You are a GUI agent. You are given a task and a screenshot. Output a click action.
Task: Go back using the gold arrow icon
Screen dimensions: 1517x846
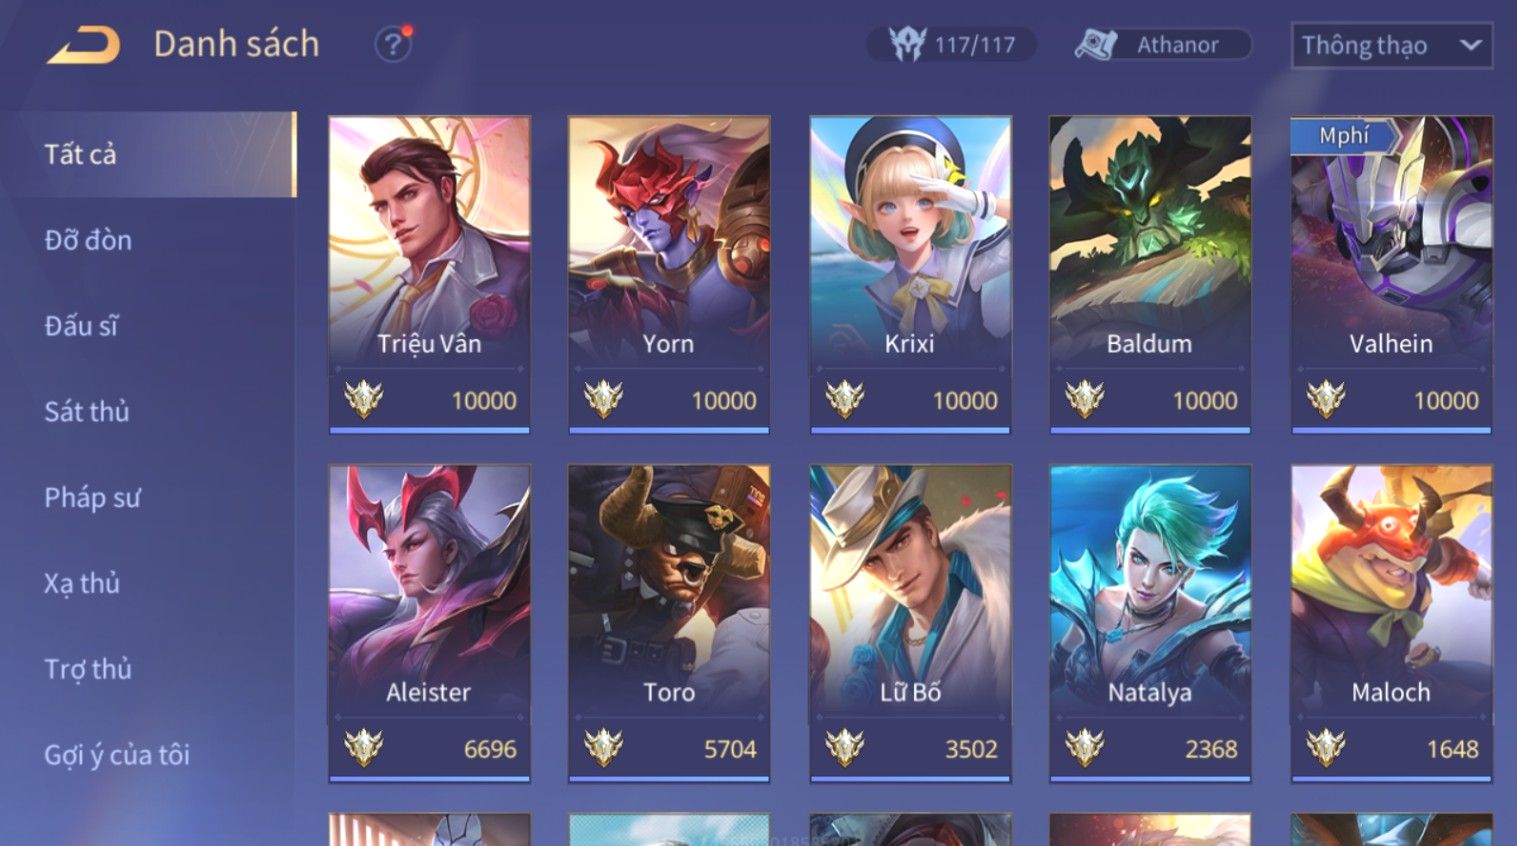click(84, 45)
